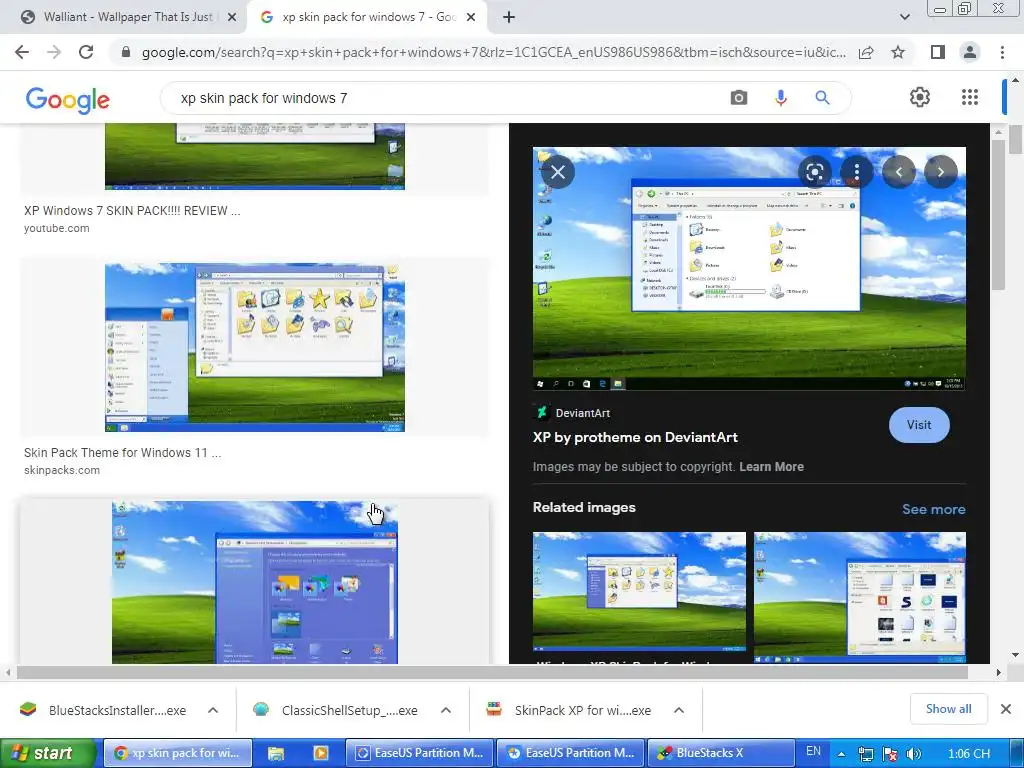Click the forward navigation arrow
This screenshot has height=768, width=1024.
(54, 52)
